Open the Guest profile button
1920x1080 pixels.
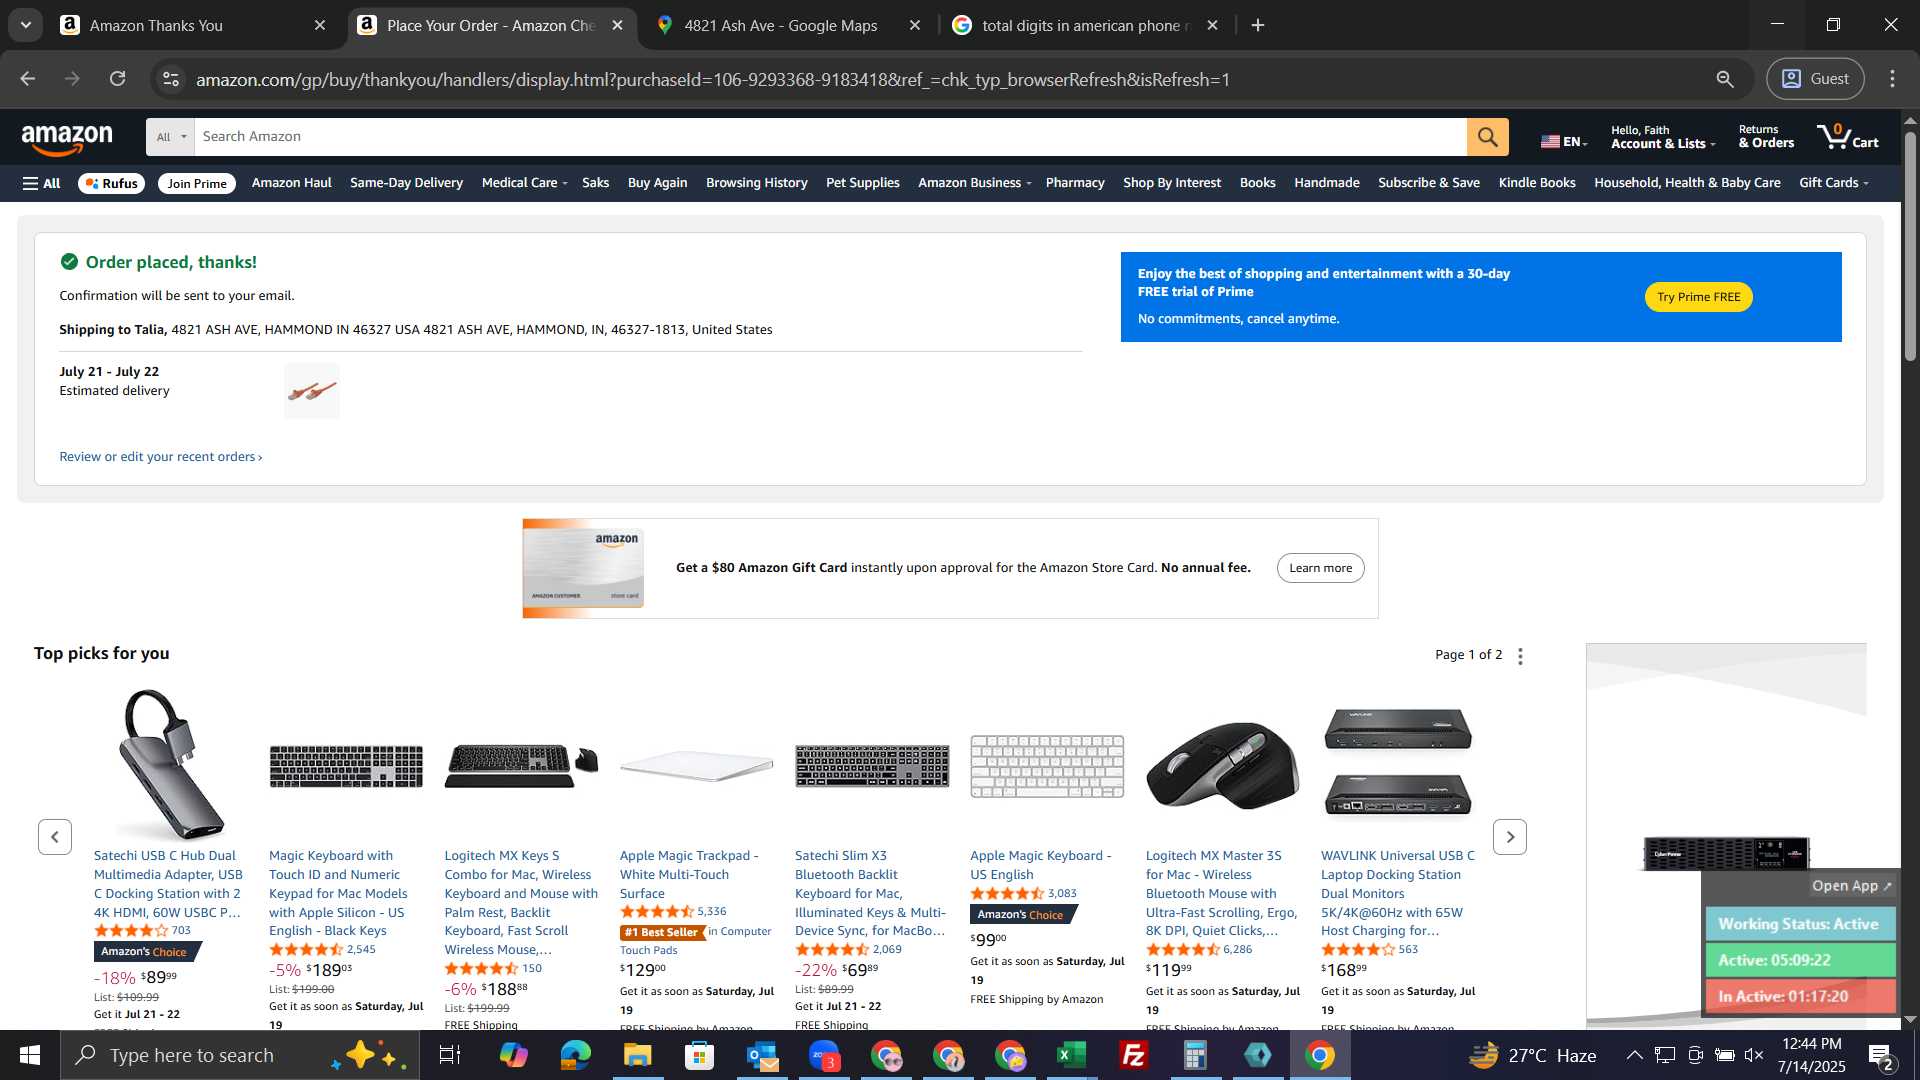[x=1814, y=79]
